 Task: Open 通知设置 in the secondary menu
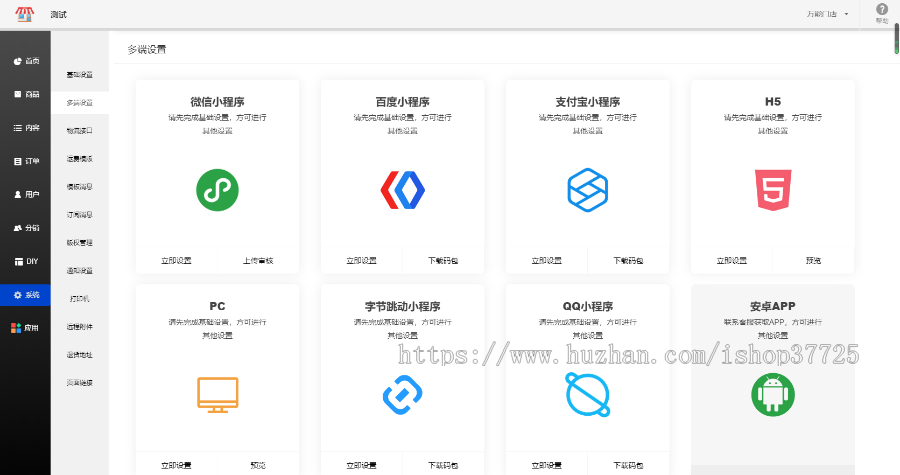[x=79, y=271]
